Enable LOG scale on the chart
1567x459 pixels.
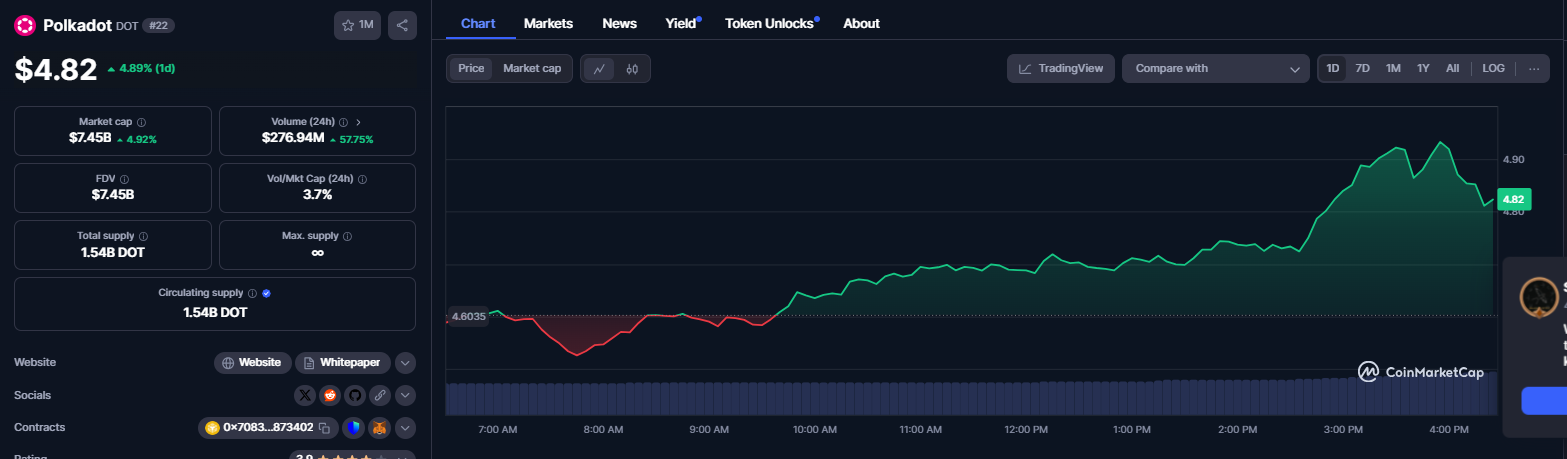point(1493,68)
